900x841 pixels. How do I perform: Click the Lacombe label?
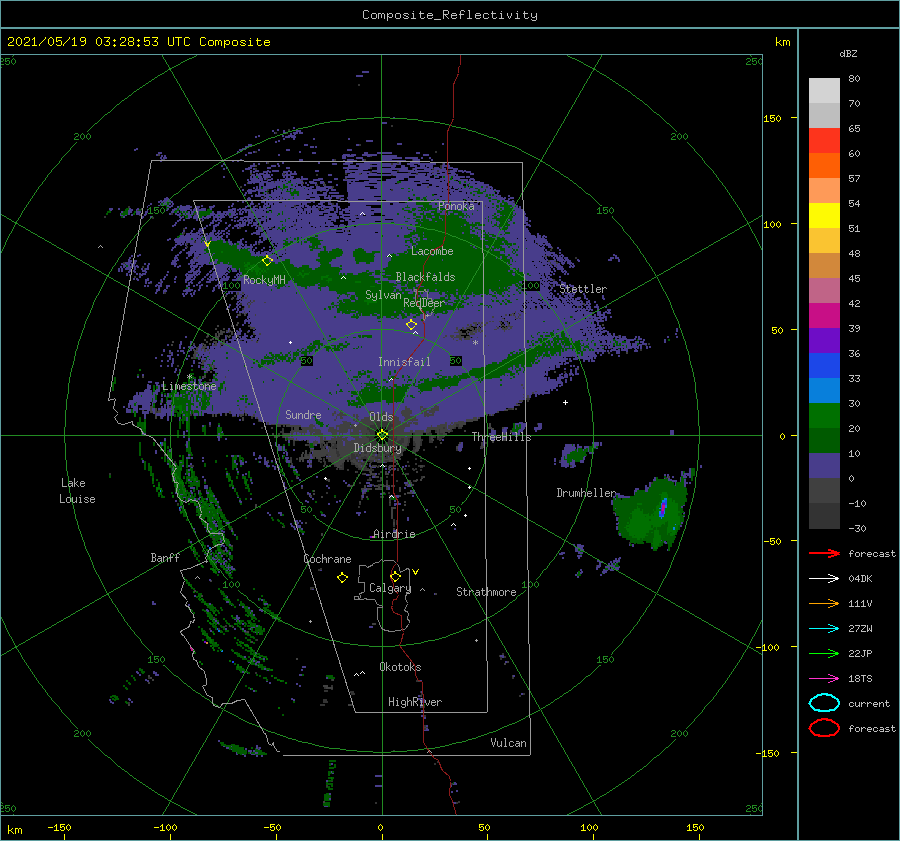[x=432, y=251]
